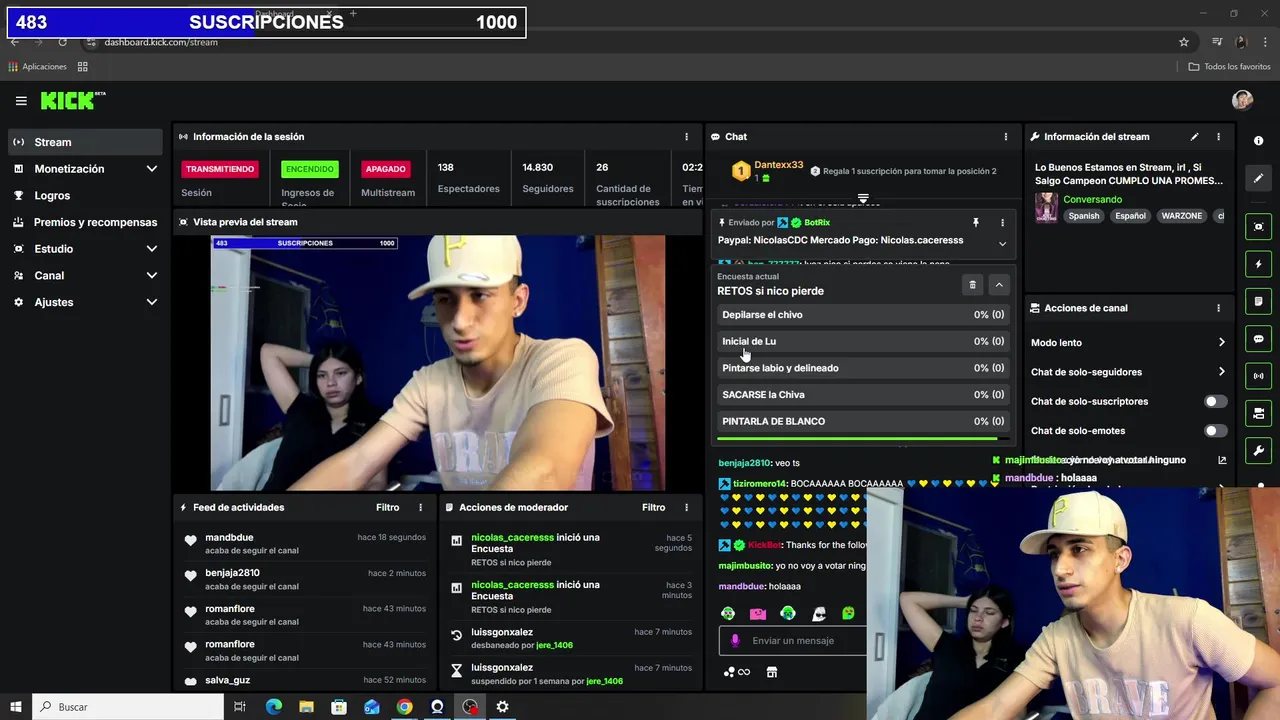Click the info icon in right sidebar

[1259, 141]
